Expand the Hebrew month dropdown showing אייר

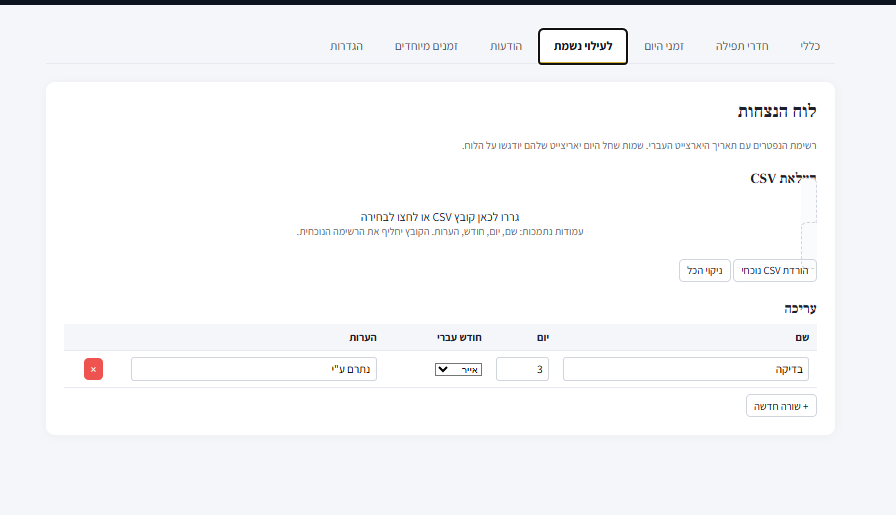[x=458, y=369]
